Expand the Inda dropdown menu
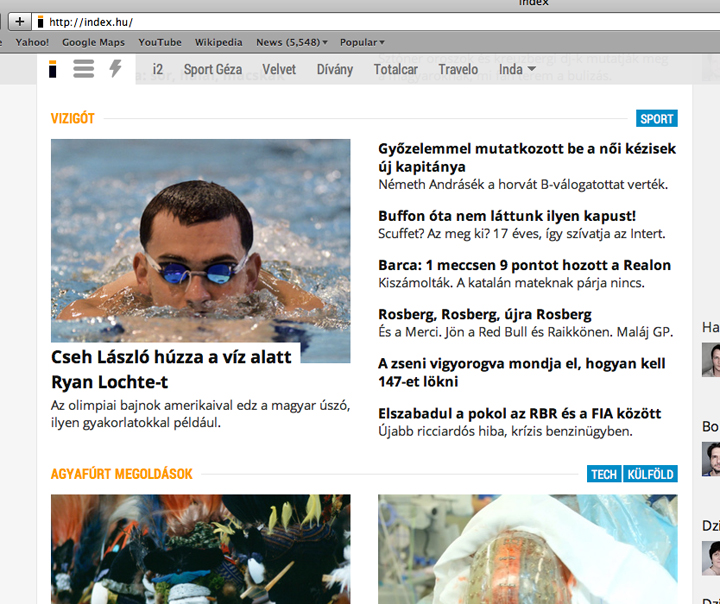Viewport: 720px width, 604px height. point(517,69)
